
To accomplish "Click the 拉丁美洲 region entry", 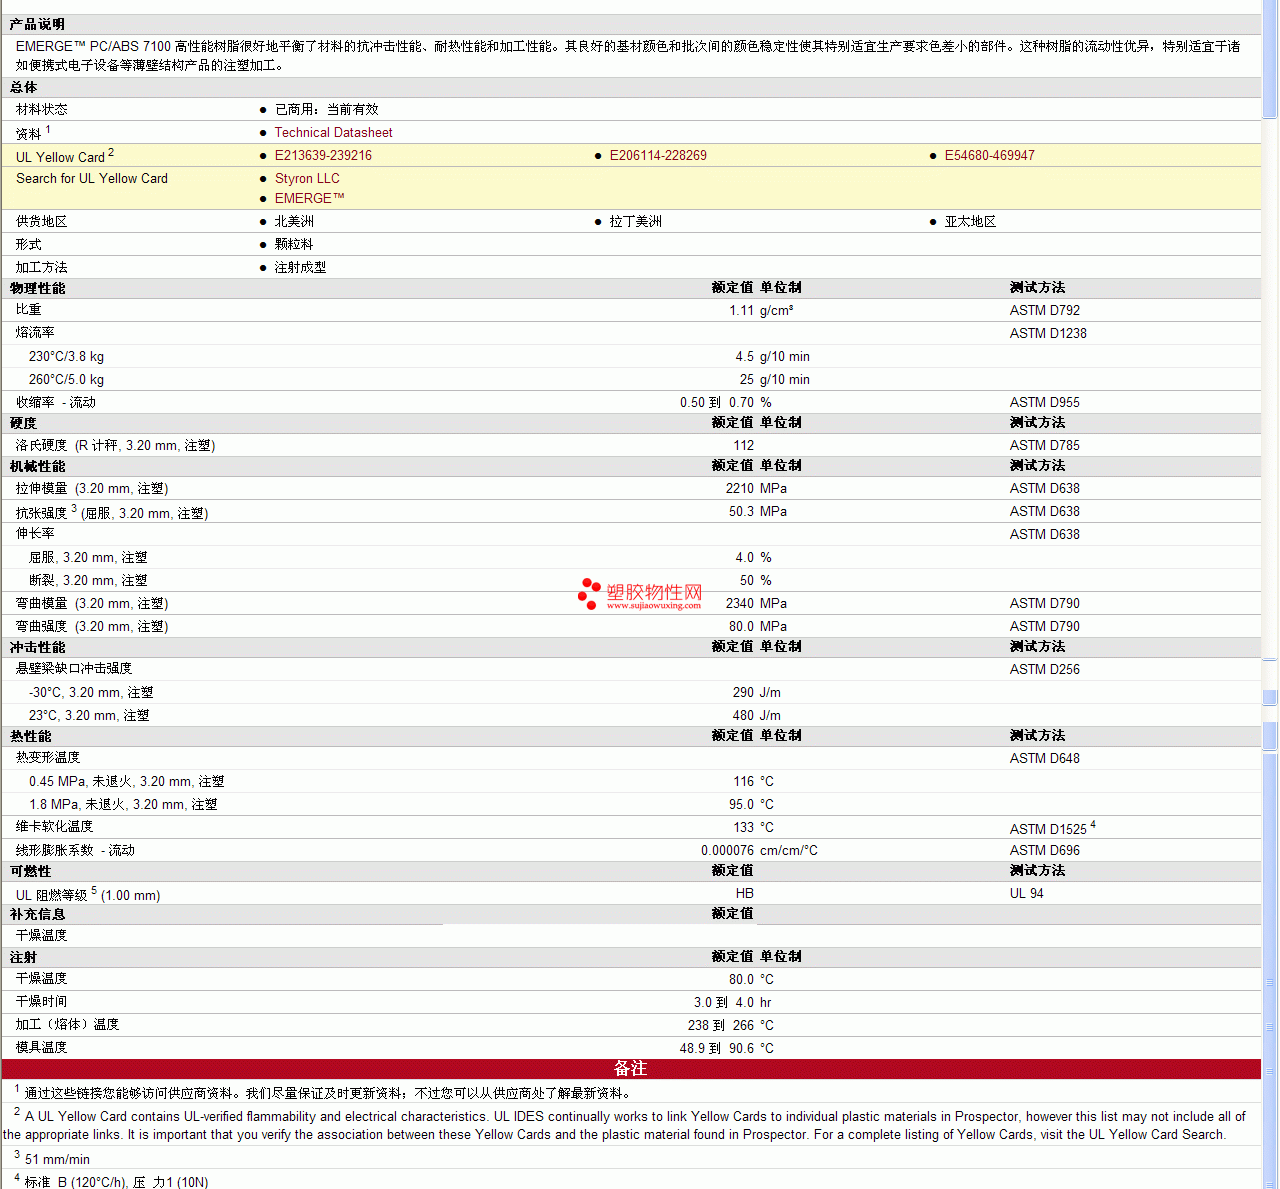I will click(635, 221).
